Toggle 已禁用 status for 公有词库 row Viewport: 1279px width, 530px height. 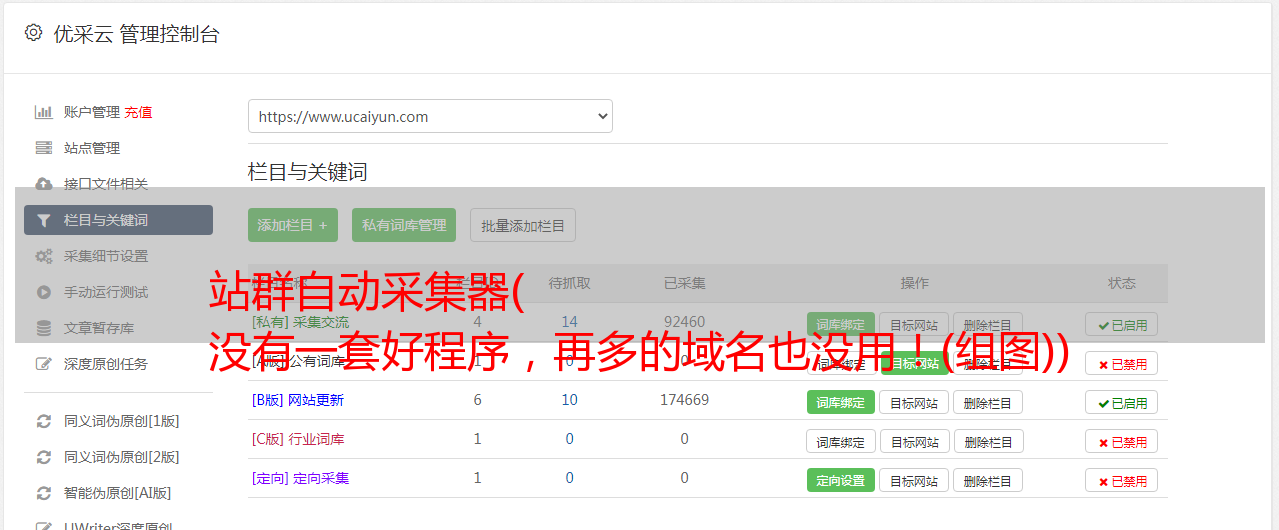pos(1122,363)
